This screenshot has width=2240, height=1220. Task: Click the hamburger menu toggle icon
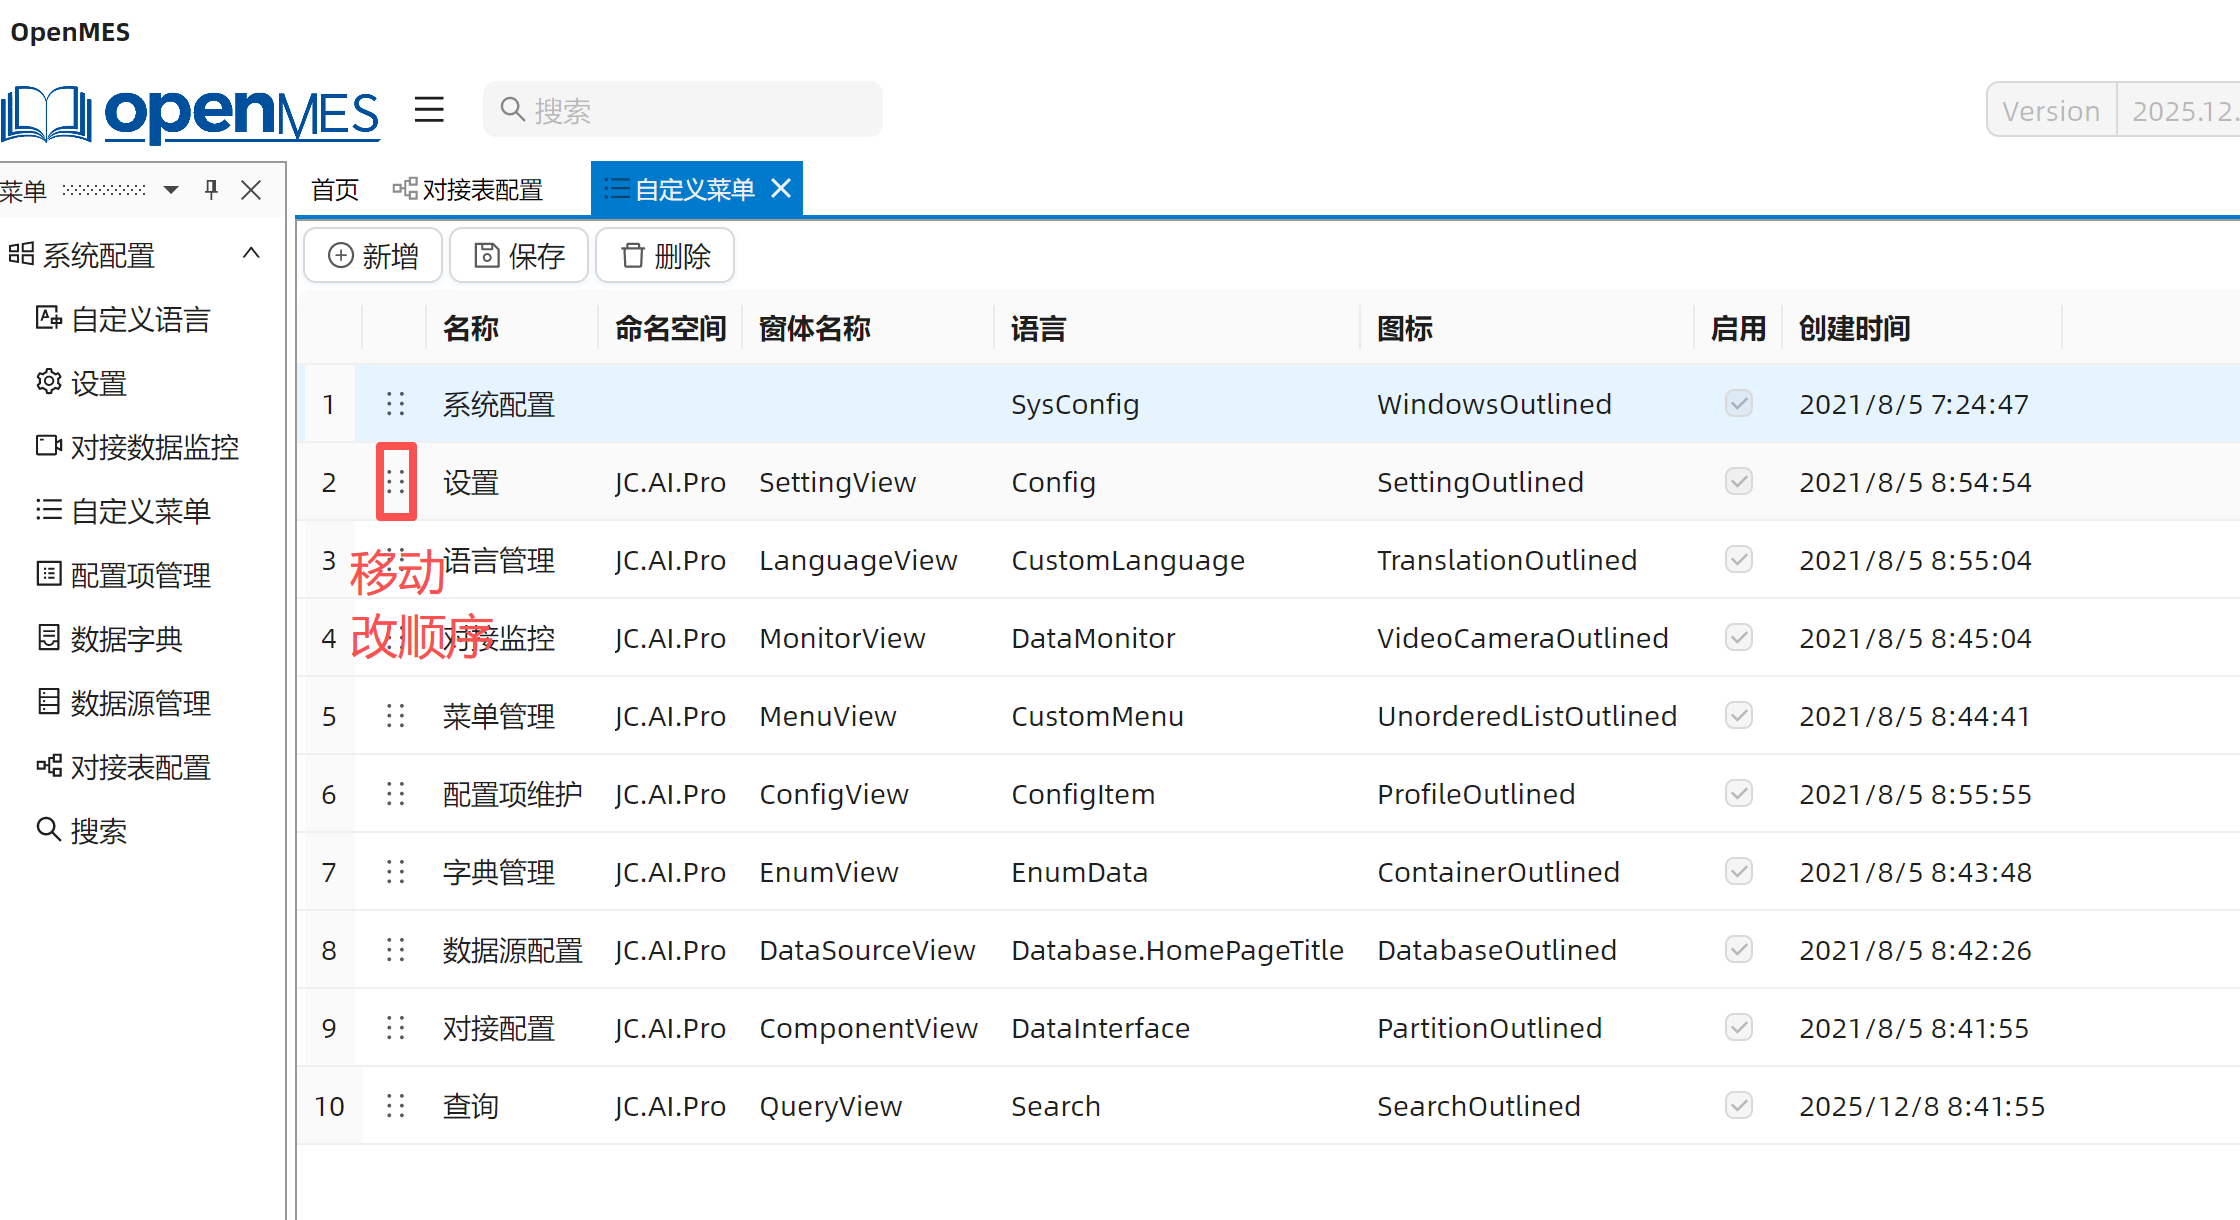click(429, 110)
